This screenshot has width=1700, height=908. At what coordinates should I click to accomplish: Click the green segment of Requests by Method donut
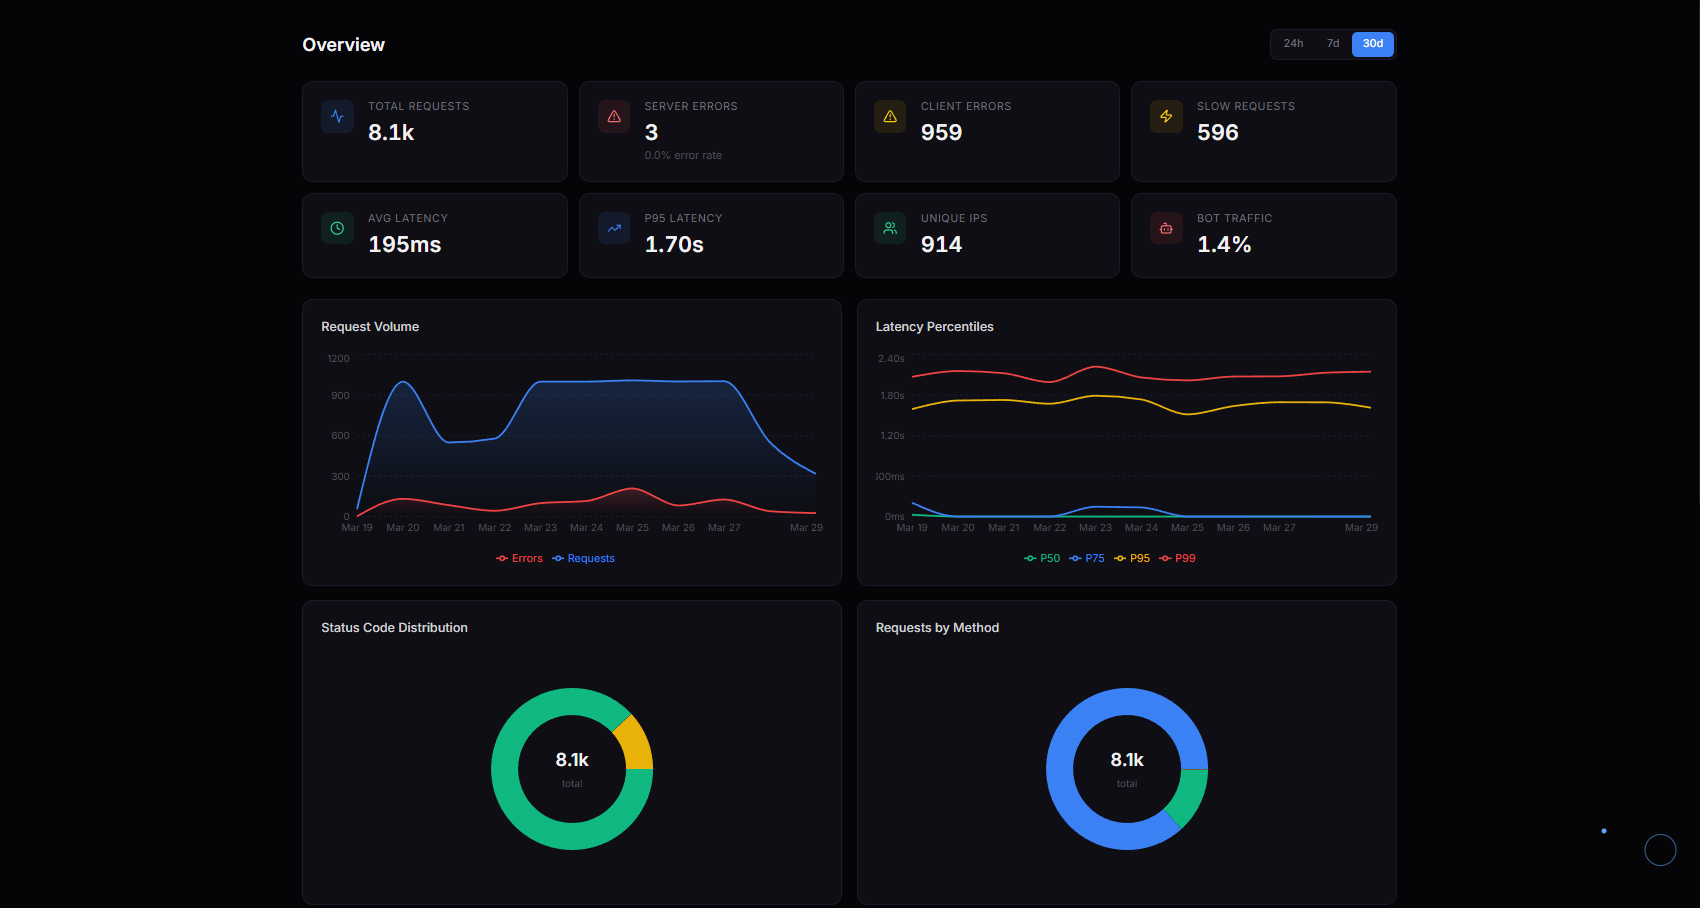click(1188, 795)
